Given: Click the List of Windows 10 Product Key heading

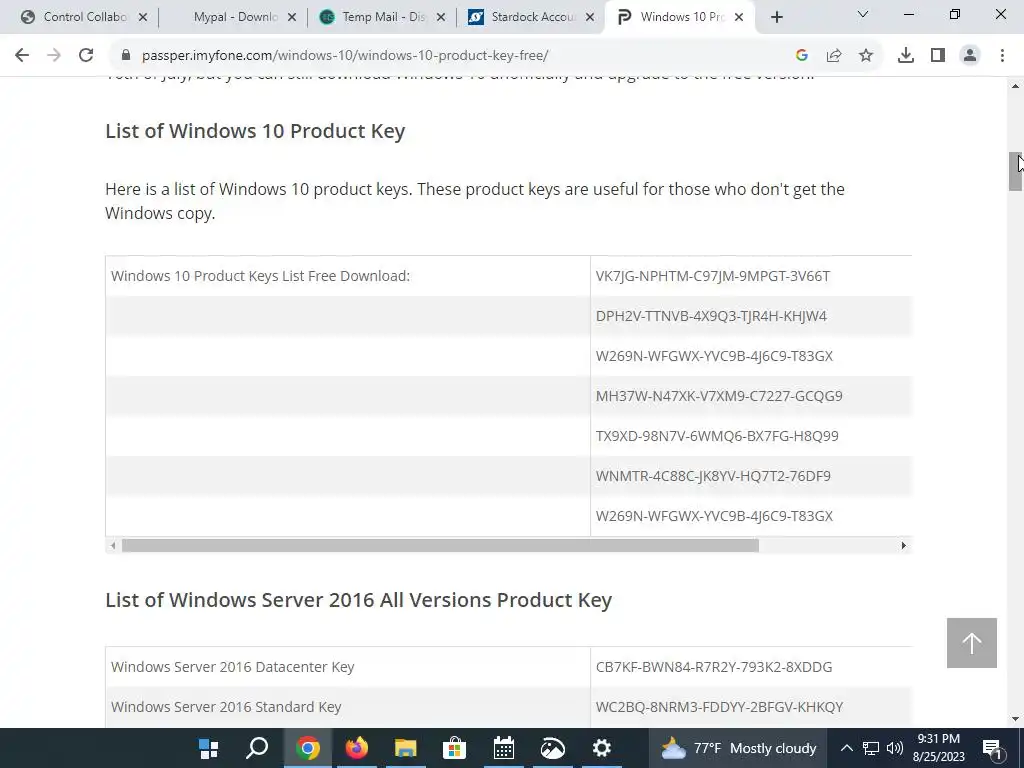Looking at the screenshot, I should 255,131.
